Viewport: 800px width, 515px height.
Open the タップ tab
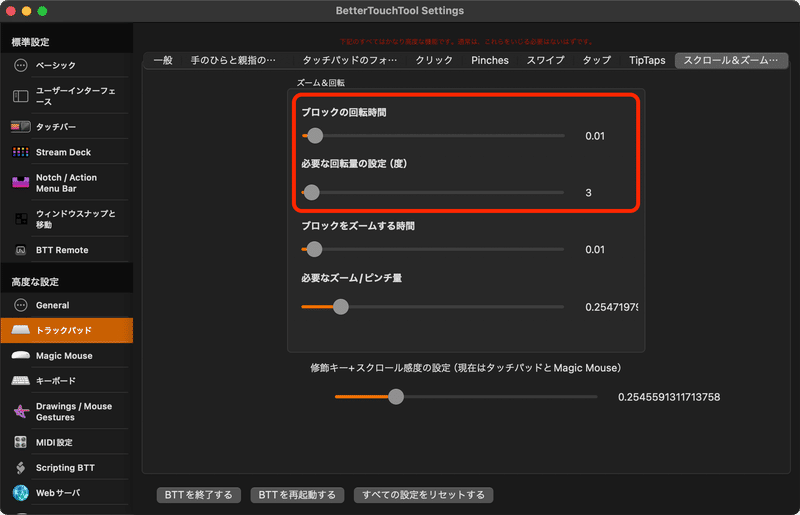(596, 60)
